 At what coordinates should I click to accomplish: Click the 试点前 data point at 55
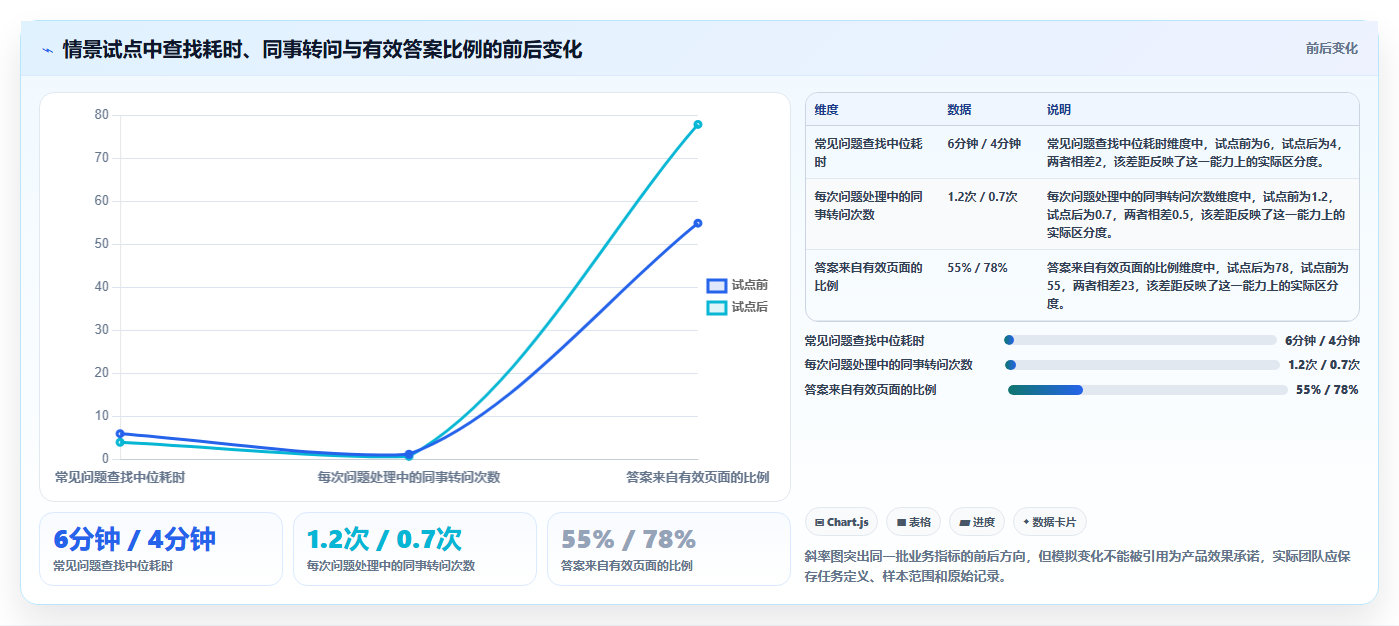(698, 223)
